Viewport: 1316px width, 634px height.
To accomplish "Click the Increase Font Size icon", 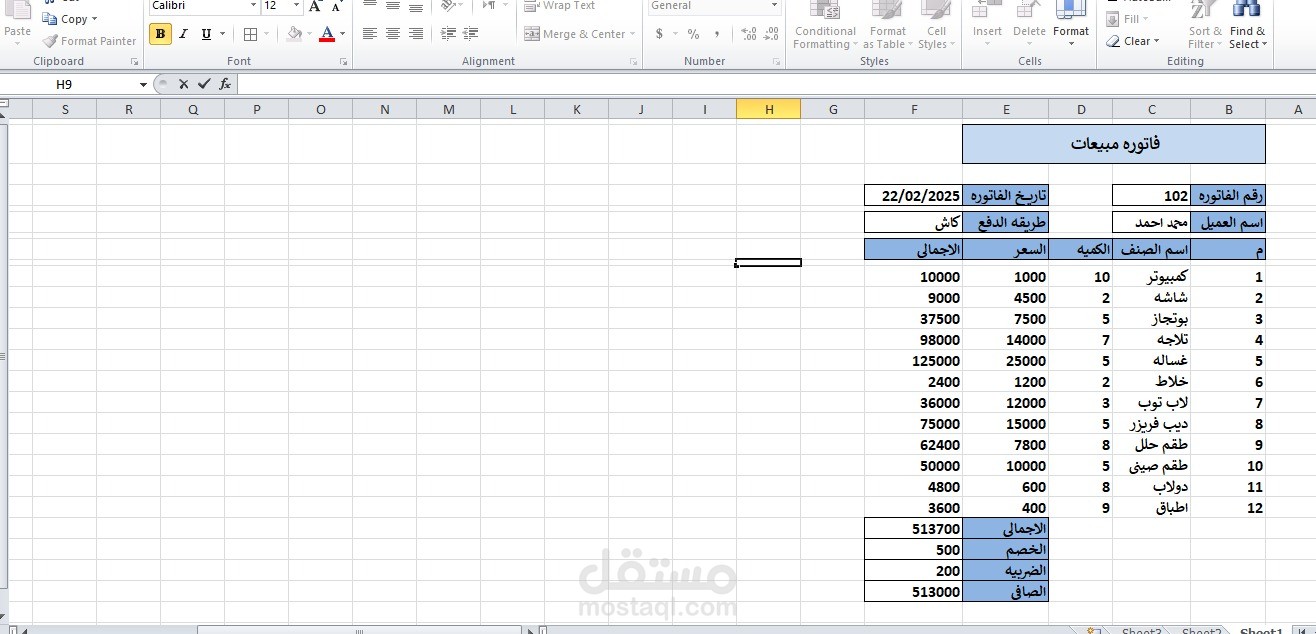I will click(x=315, y=6).
